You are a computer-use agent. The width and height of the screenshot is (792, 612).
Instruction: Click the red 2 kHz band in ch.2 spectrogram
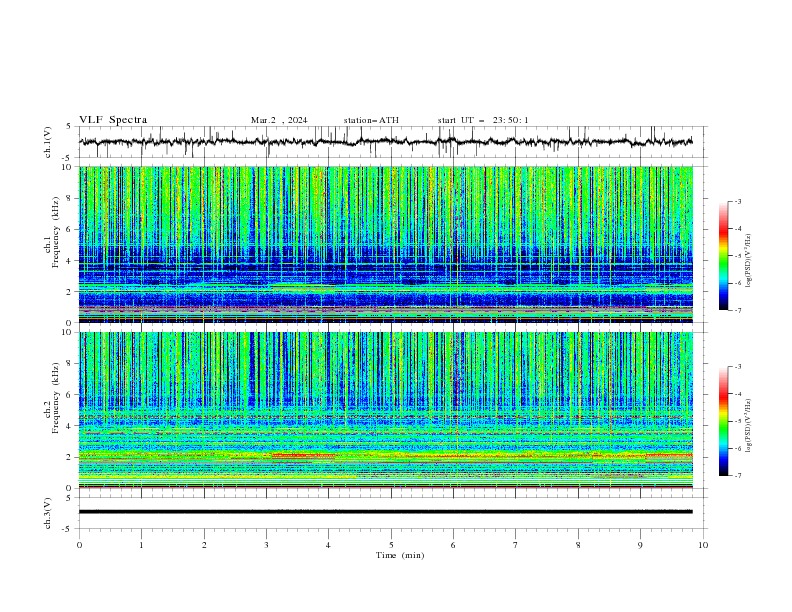tap(303, 455)
